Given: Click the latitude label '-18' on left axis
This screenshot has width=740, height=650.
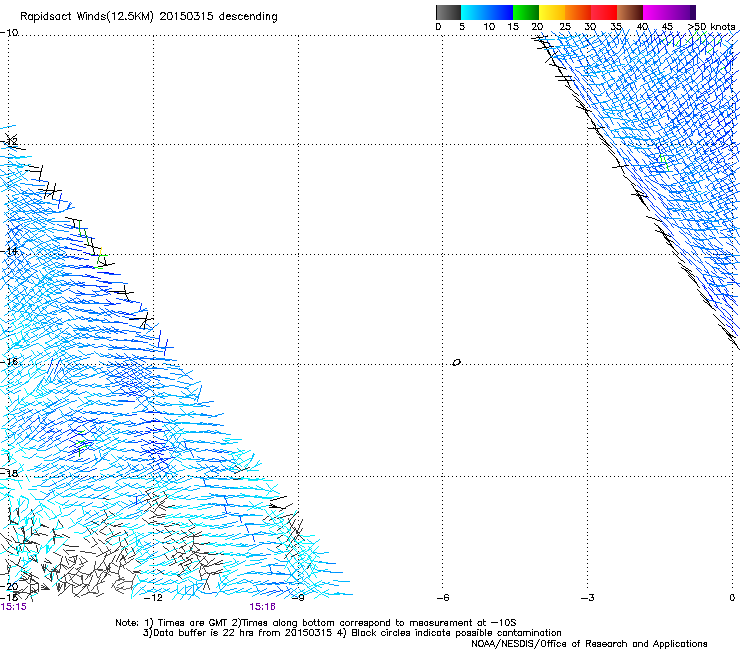Looking at the screenshot, I should point(10,473).
